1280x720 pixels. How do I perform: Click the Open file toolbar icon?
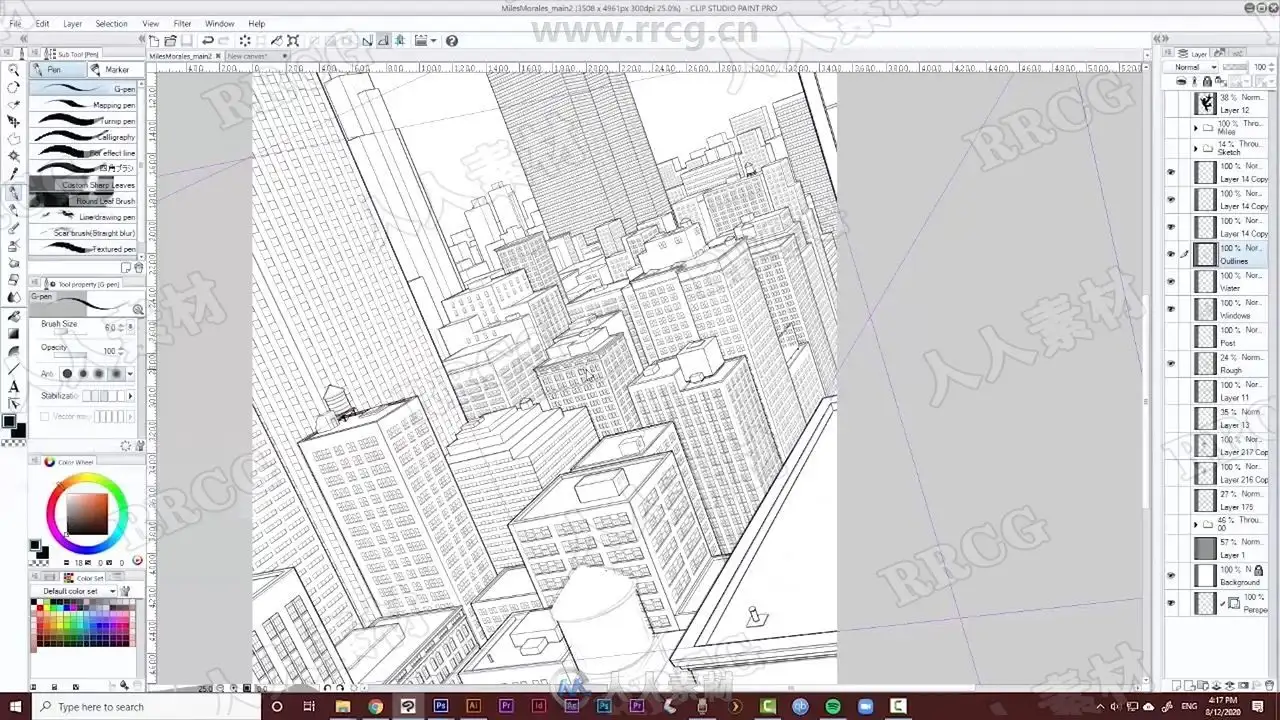tap(171, 41)
